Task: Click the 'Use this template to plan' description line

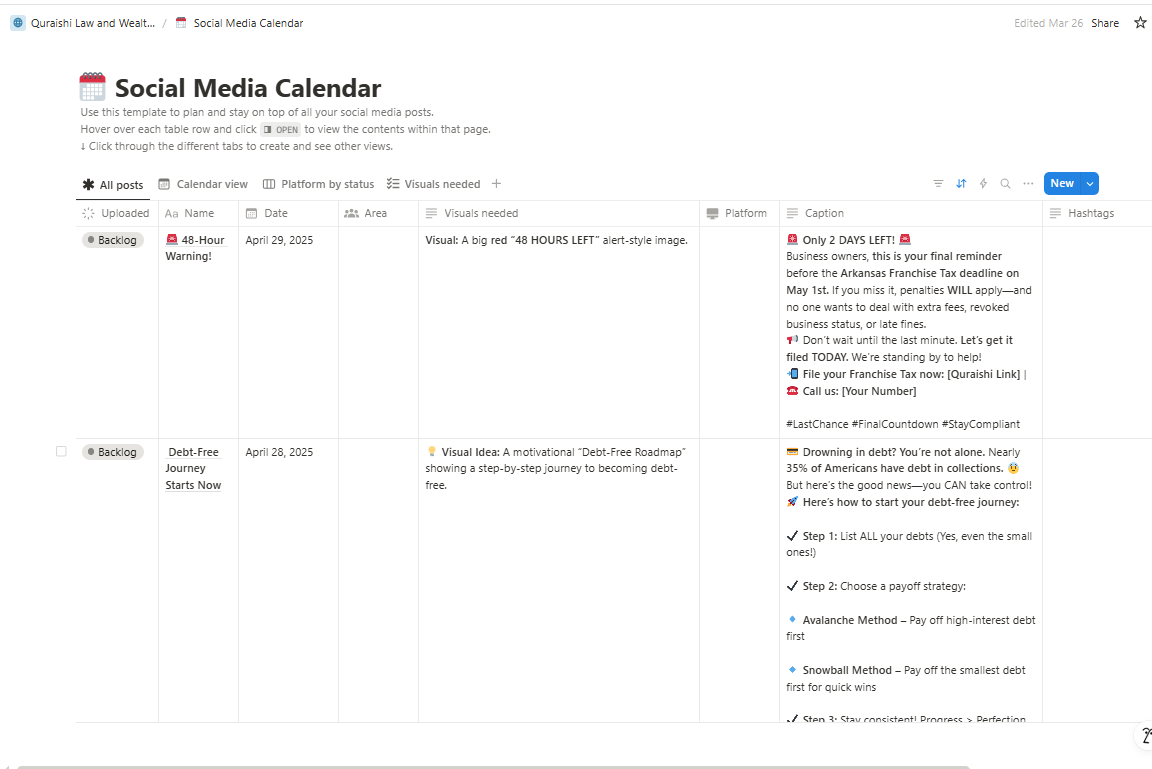Action: point(257,112)
